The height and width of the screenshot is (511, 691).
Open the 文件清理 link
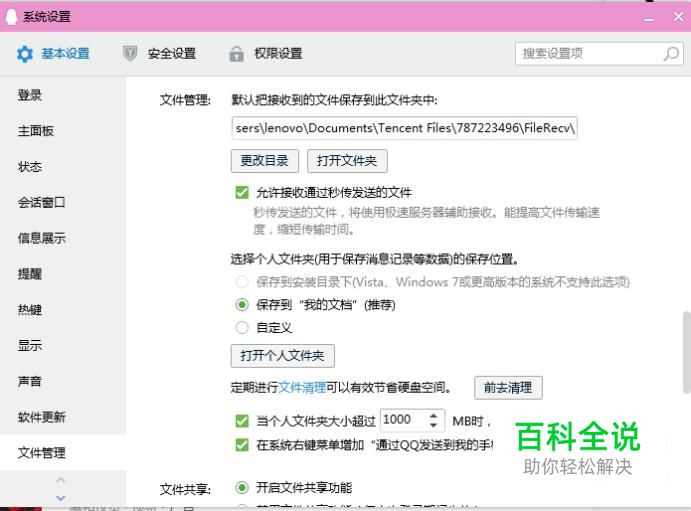302,388
